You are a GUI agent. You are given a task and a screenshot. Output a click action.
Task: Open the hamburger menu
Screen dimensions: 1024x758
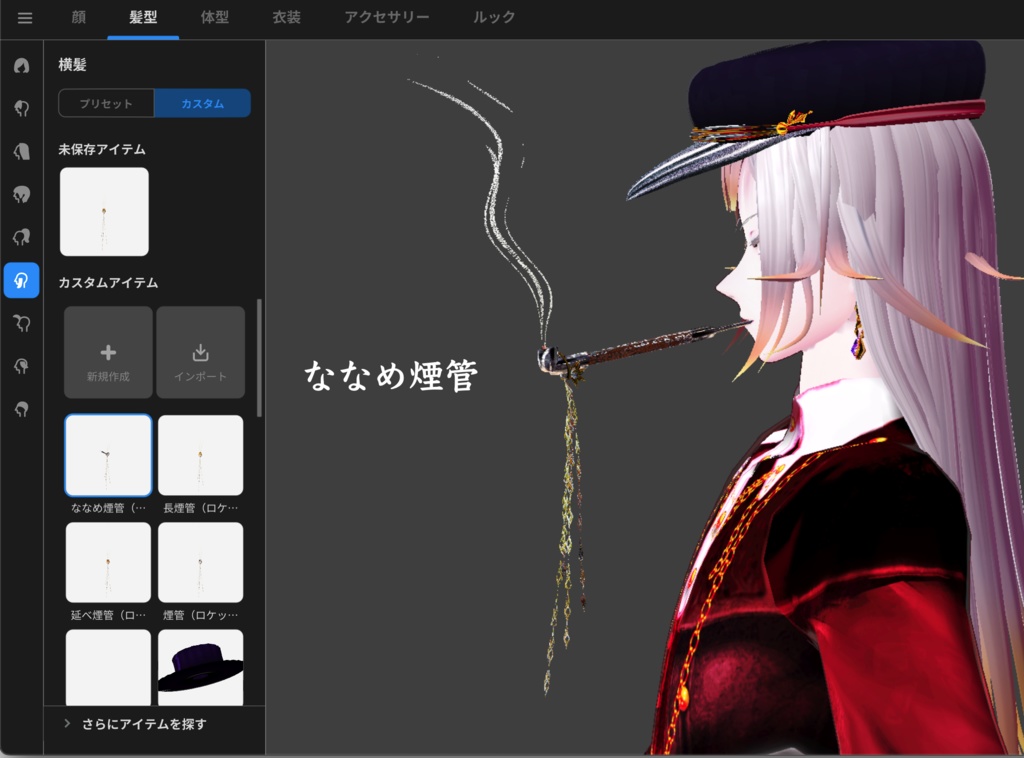click(x=24, y=17)
